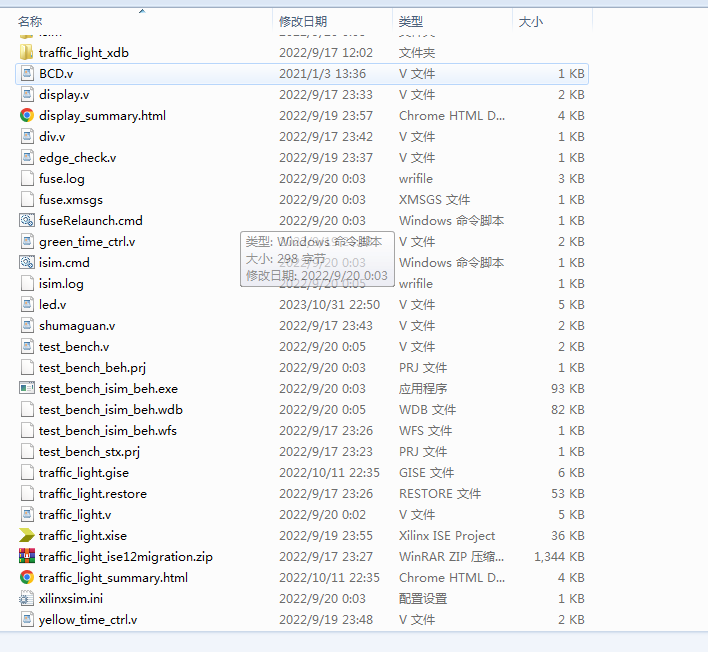
Task: Click the shumaguan.v file icon
Action: (x=27, y=325)
